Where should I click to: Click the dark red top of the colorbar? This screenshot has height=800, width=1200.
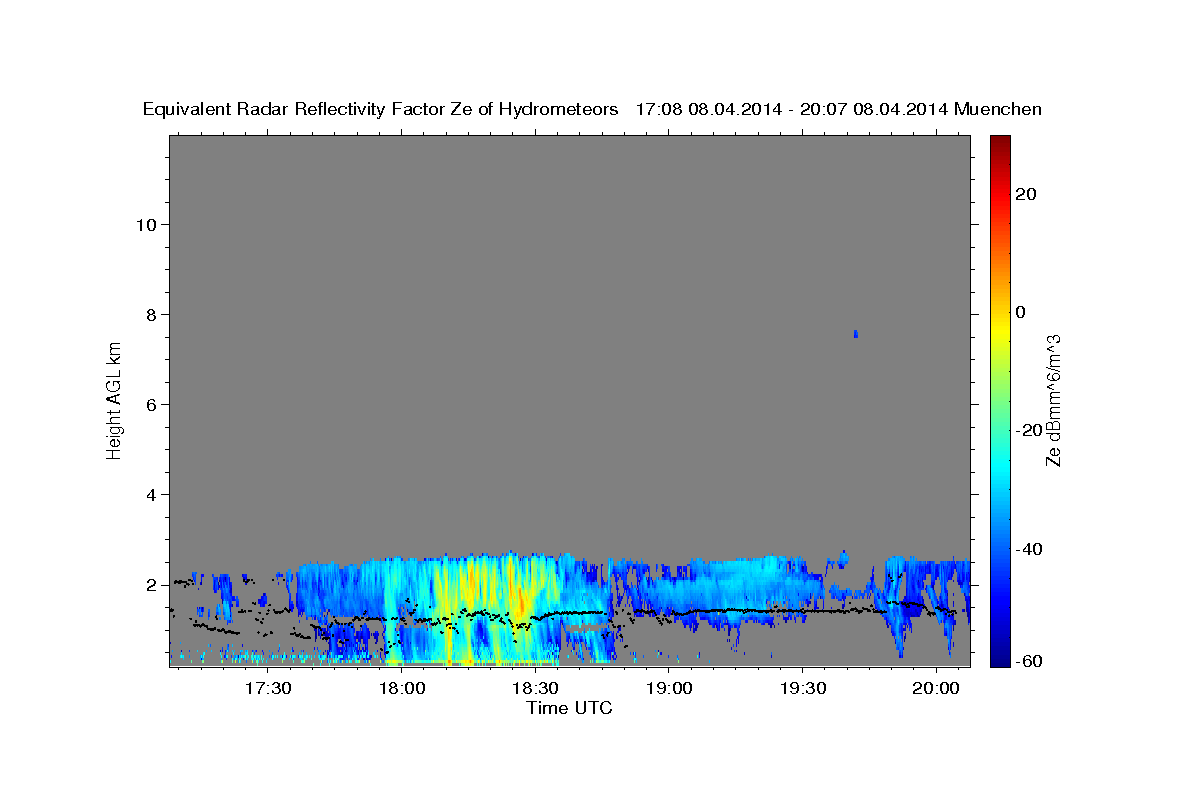(999, 145)
